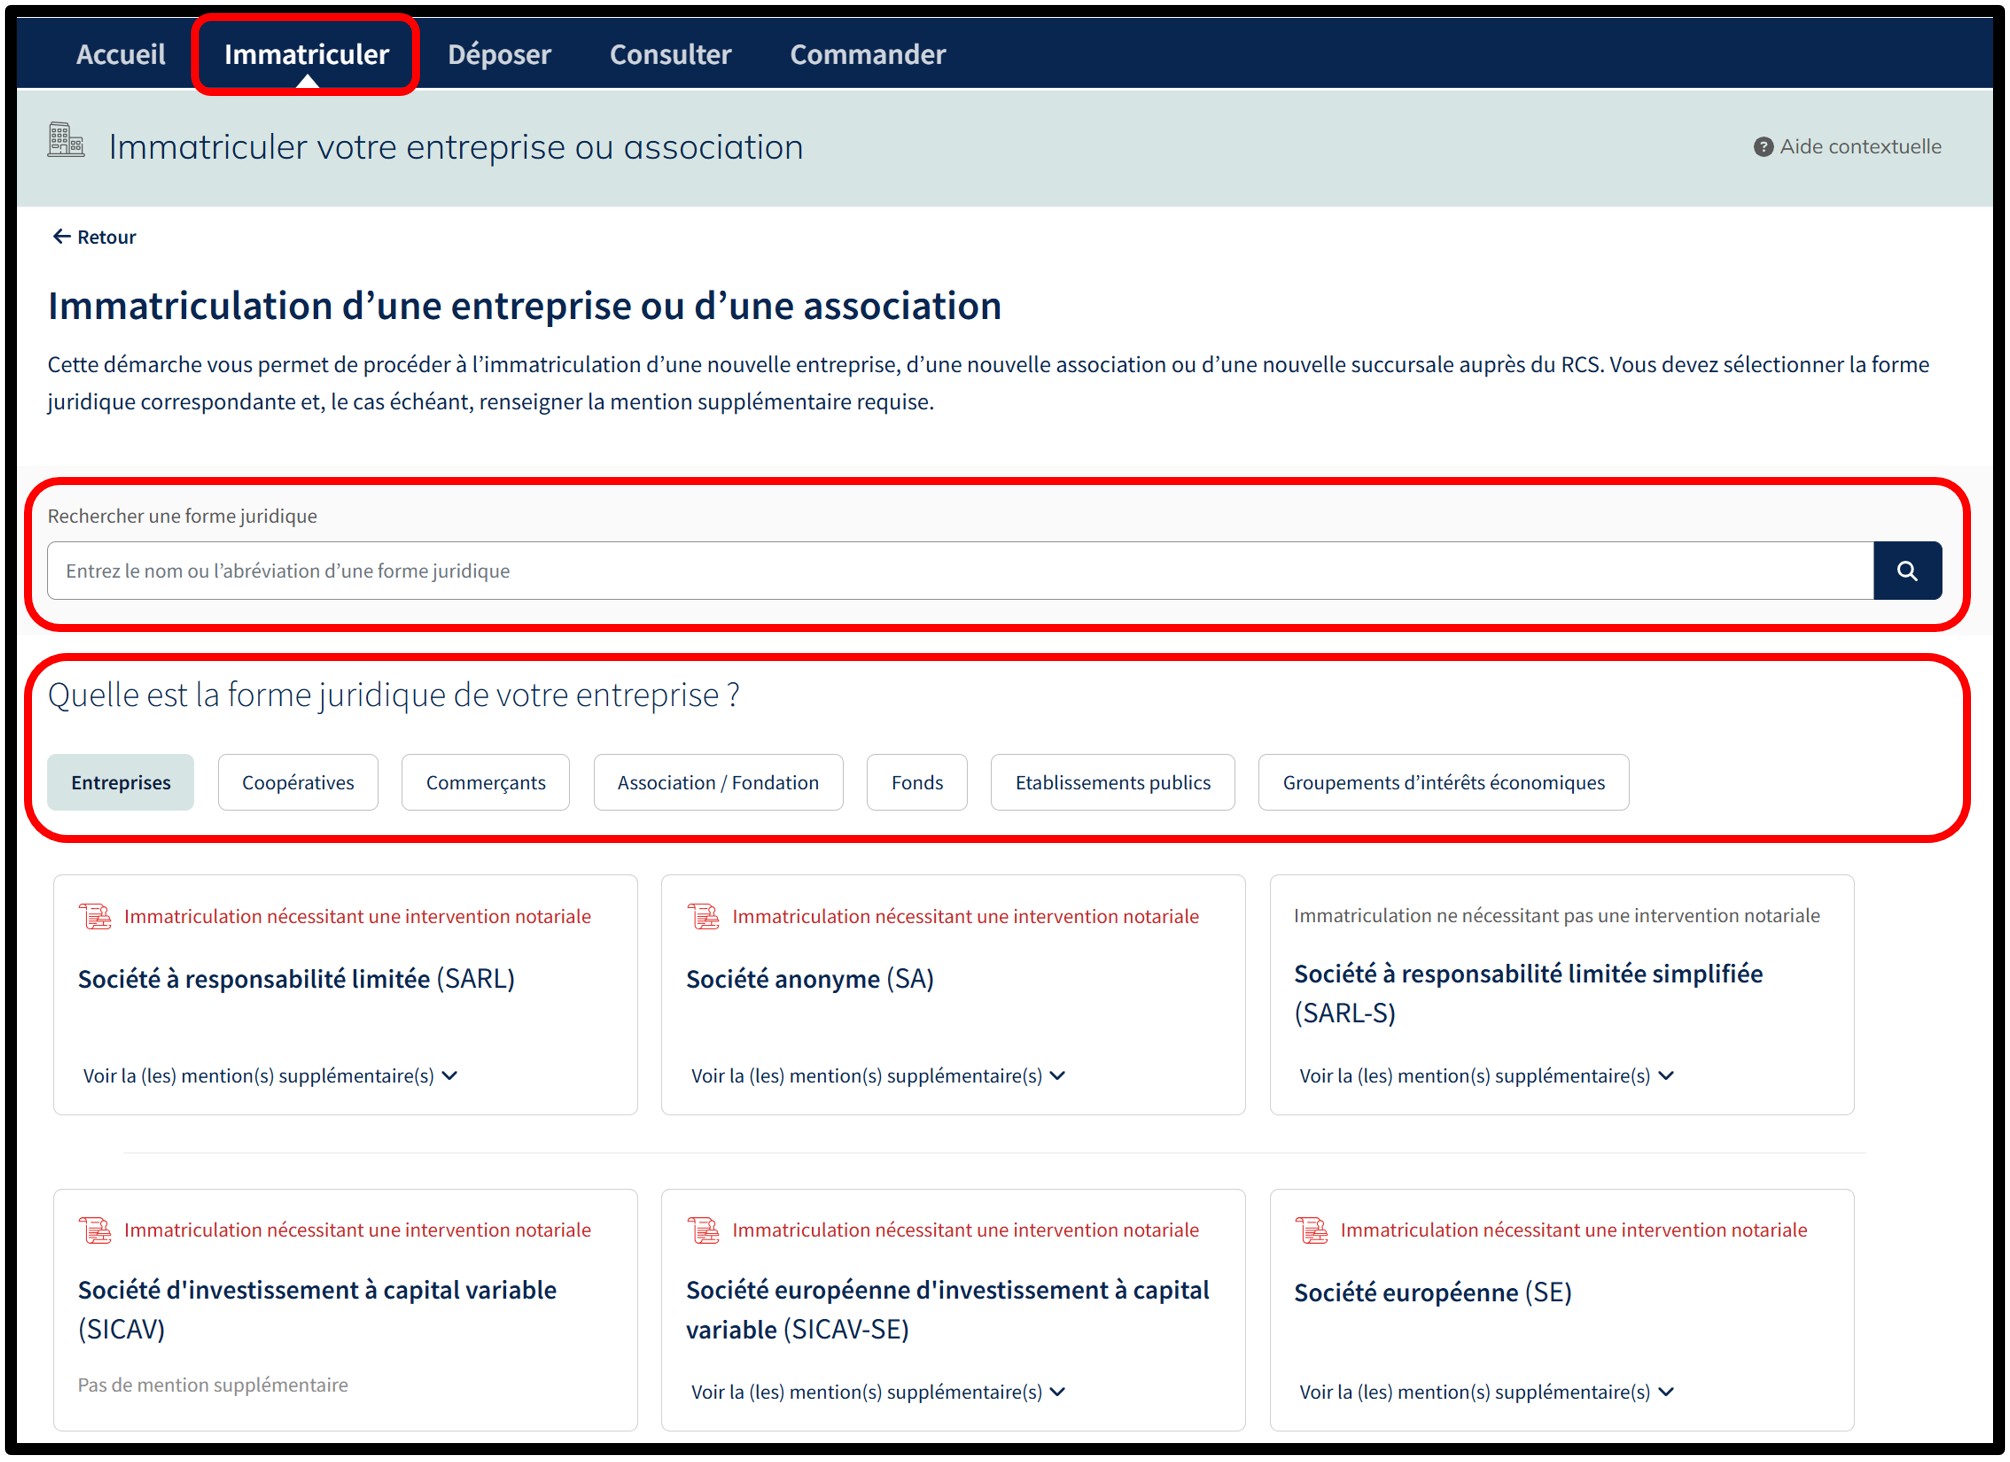Click the Aide contextuelle question mark icon

click(x=1763, y=147)
